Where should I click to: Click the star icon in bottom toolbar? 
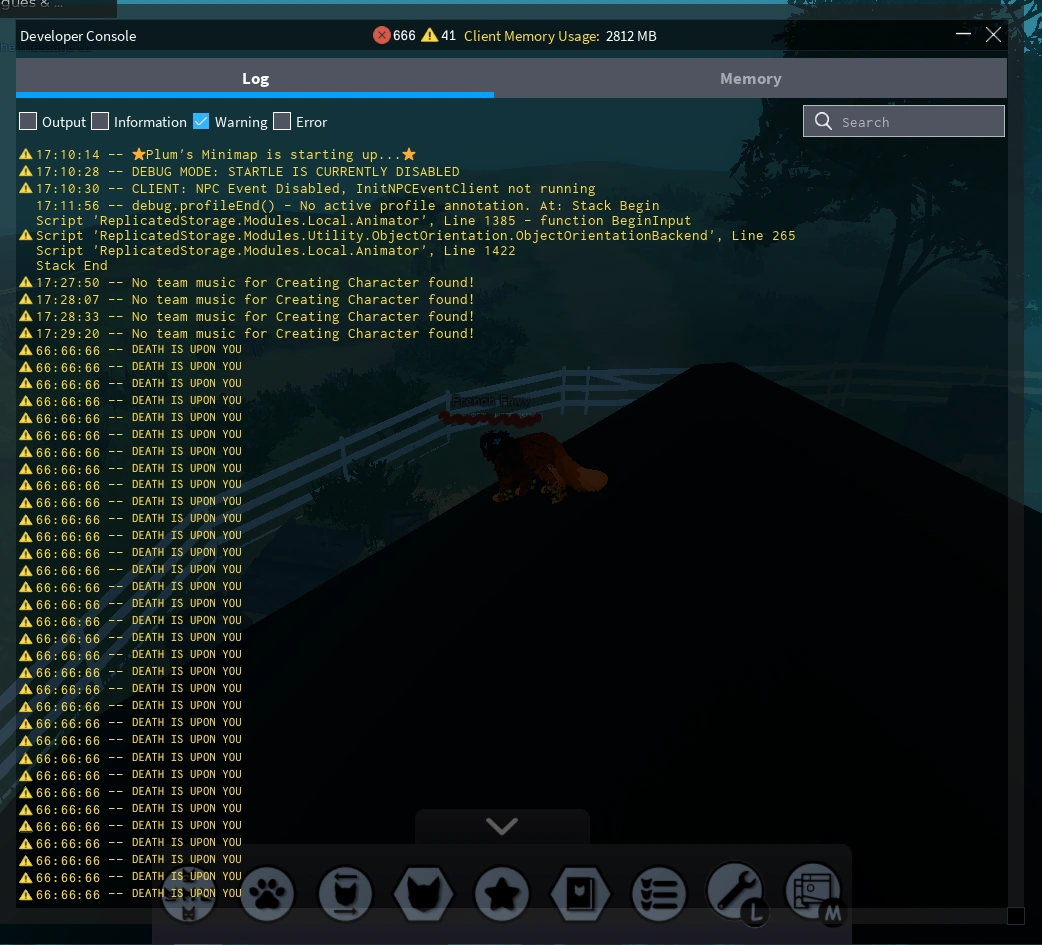point(501,893)
